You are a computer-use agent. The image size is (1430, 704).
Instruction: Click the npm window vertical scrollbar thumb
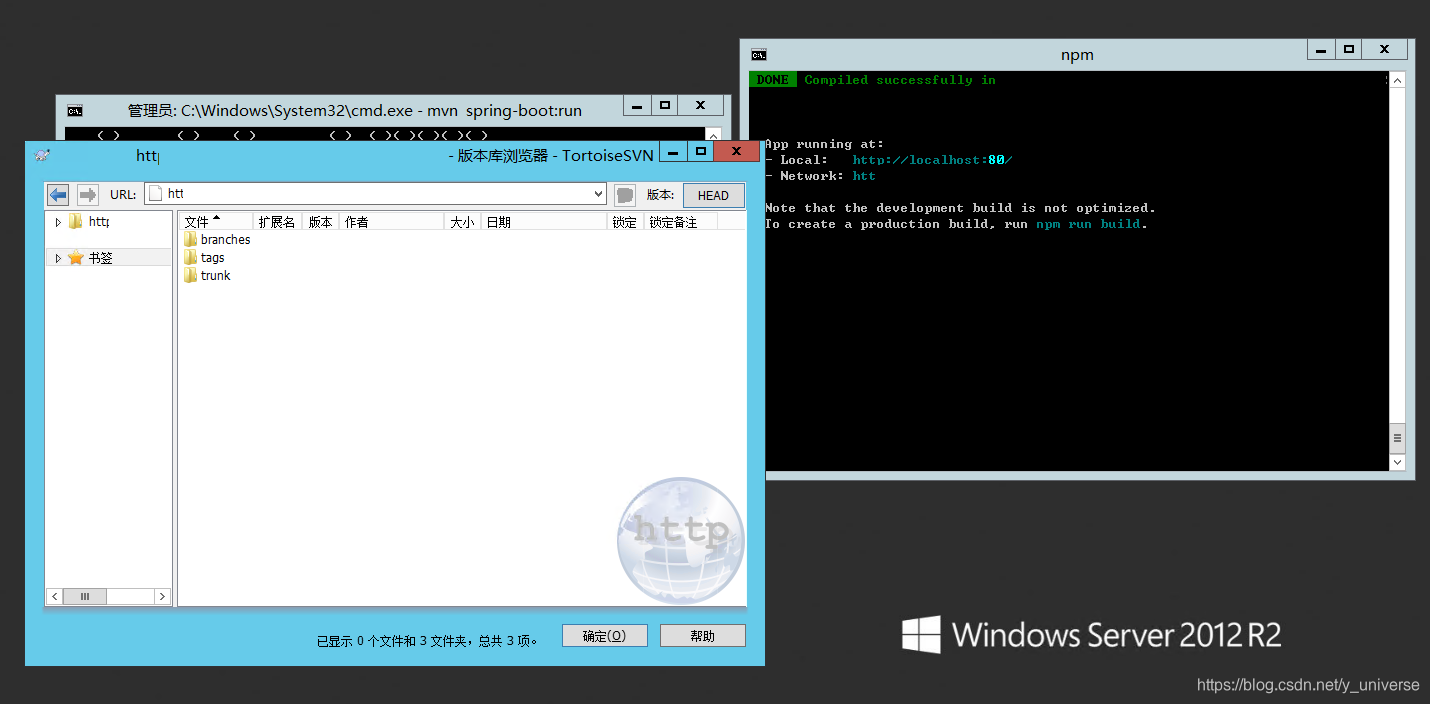[x=1397, y=437]
